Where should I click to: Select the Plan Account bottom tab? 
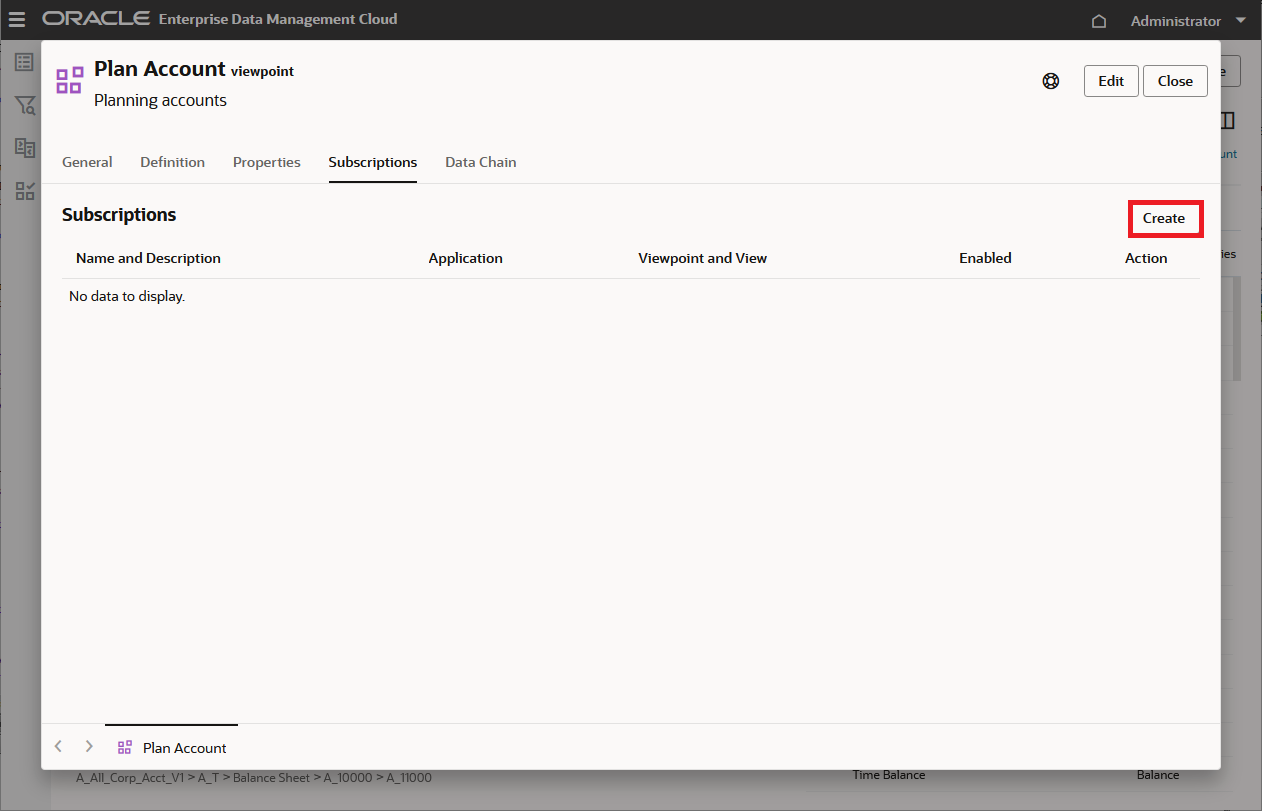[172, 748]
